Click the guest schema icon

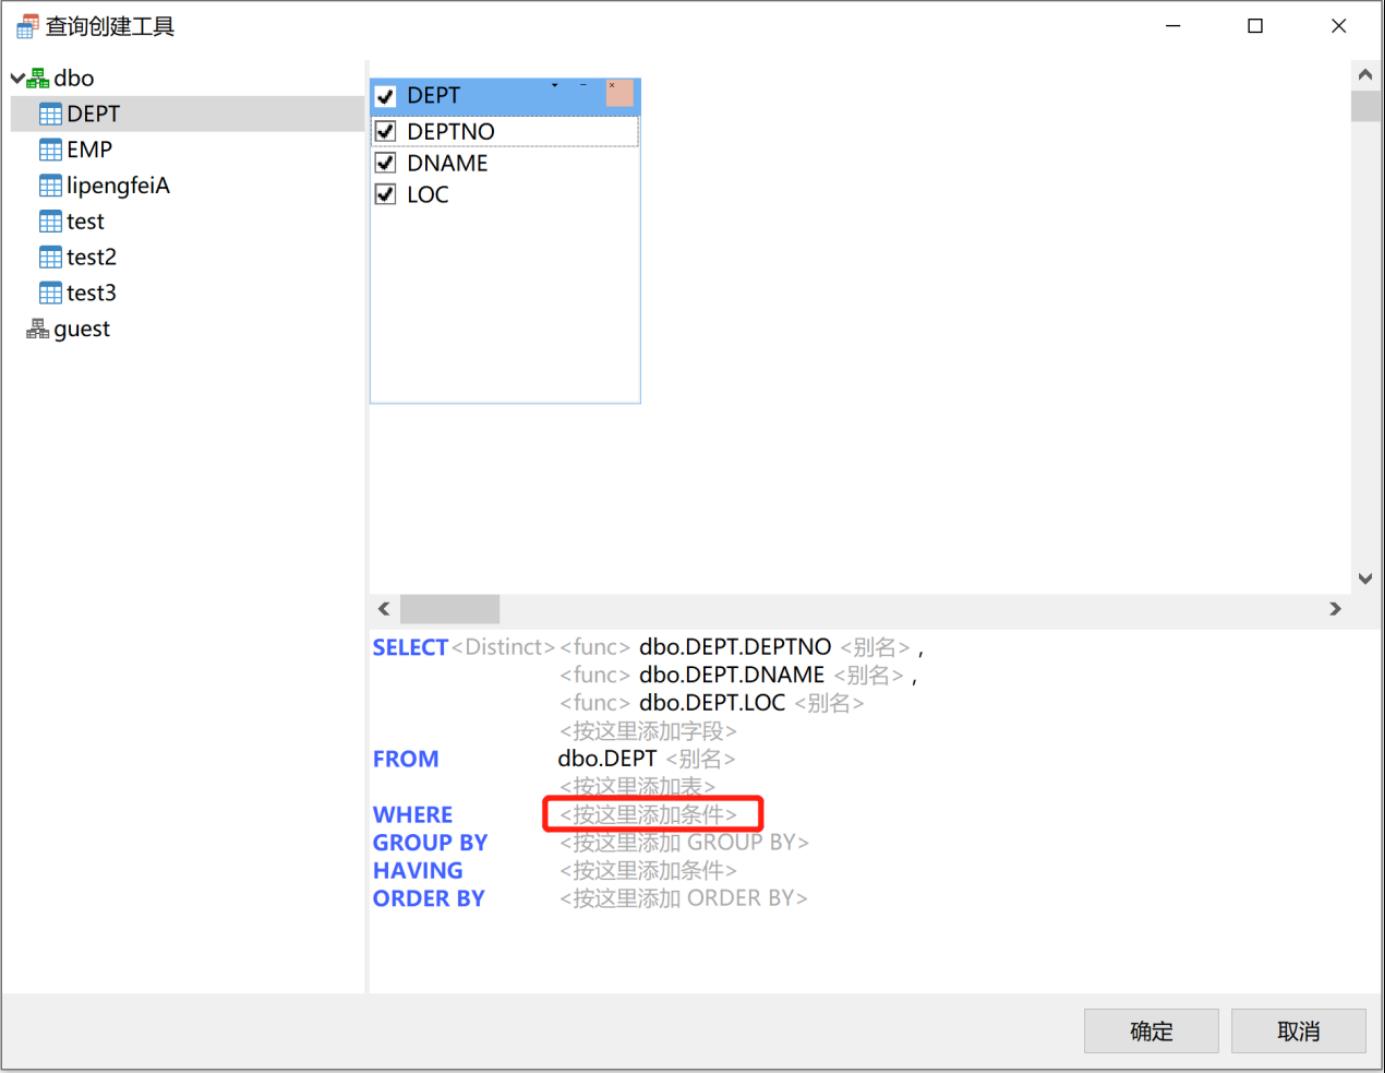click(x=38, y=329)
